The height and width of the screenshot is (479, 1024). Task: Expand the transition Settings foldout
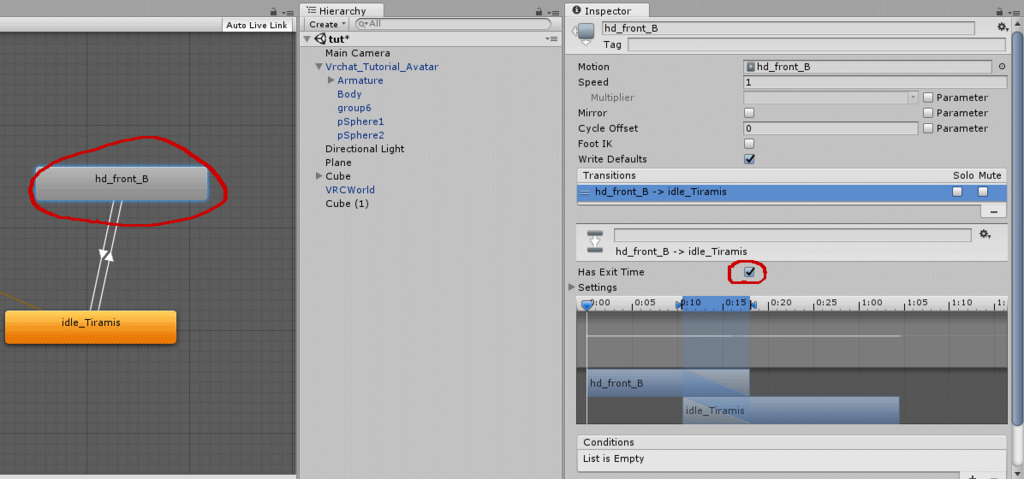coord(572,288)
